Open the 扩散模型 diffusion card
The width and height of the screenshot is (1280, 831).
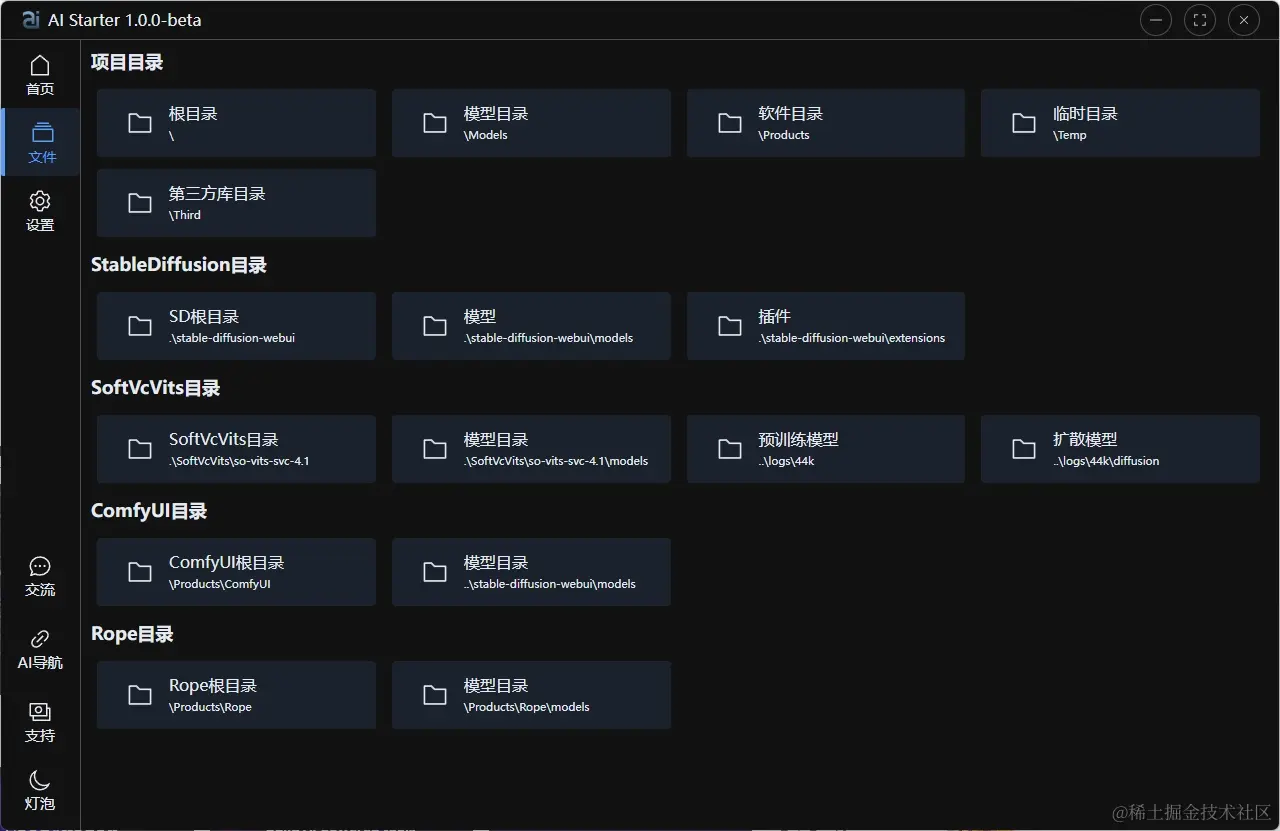1120,449
